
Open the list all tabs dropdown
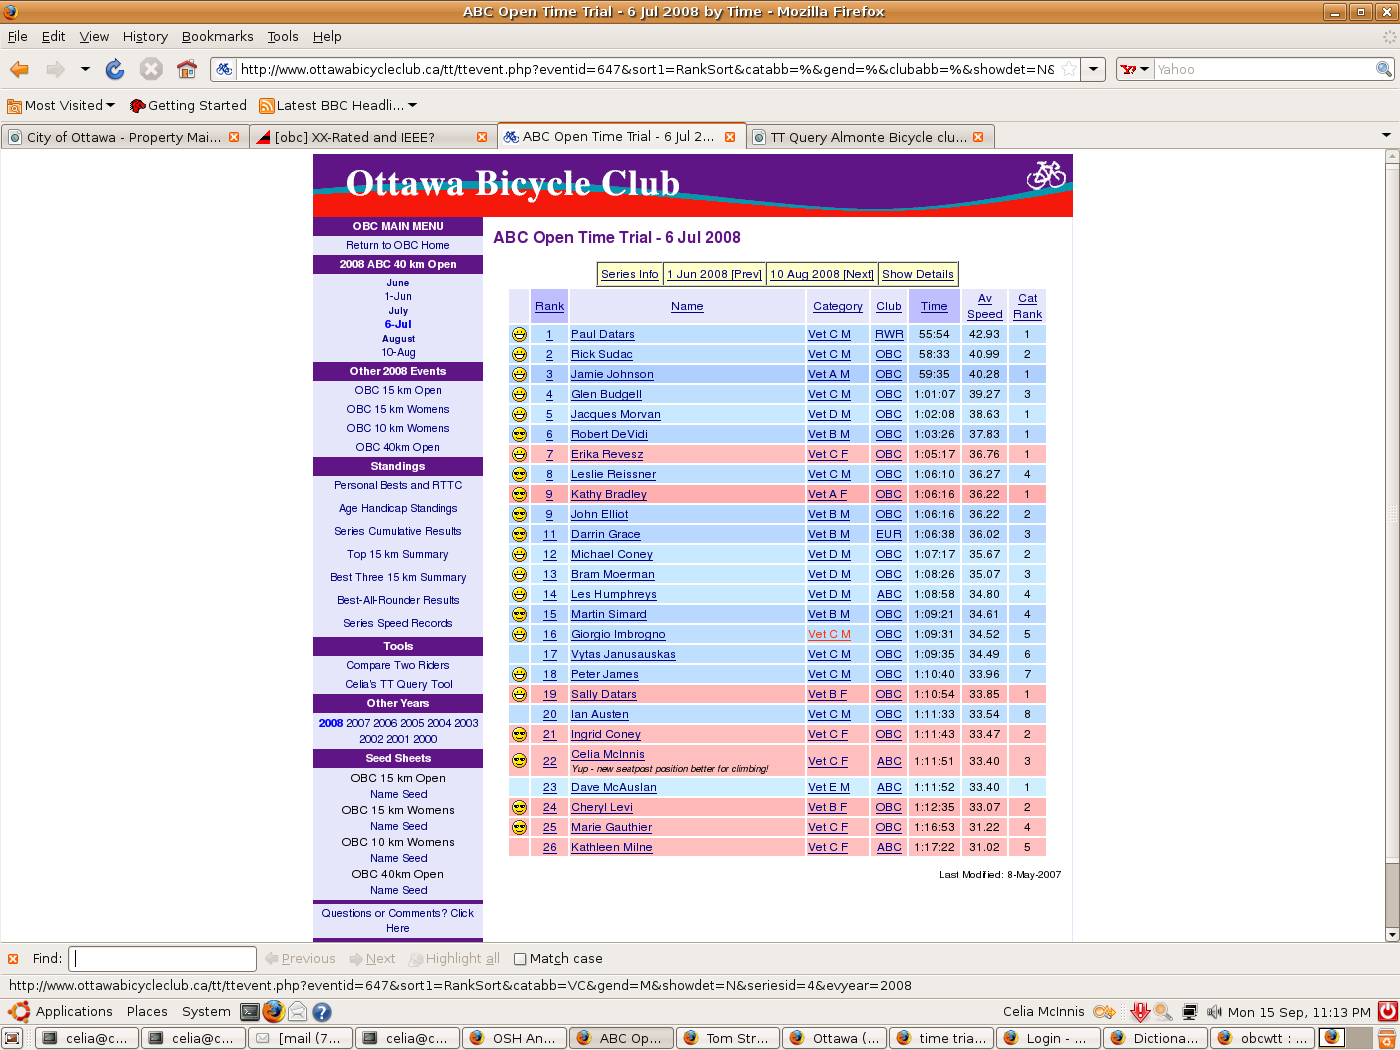point(1386,136)
